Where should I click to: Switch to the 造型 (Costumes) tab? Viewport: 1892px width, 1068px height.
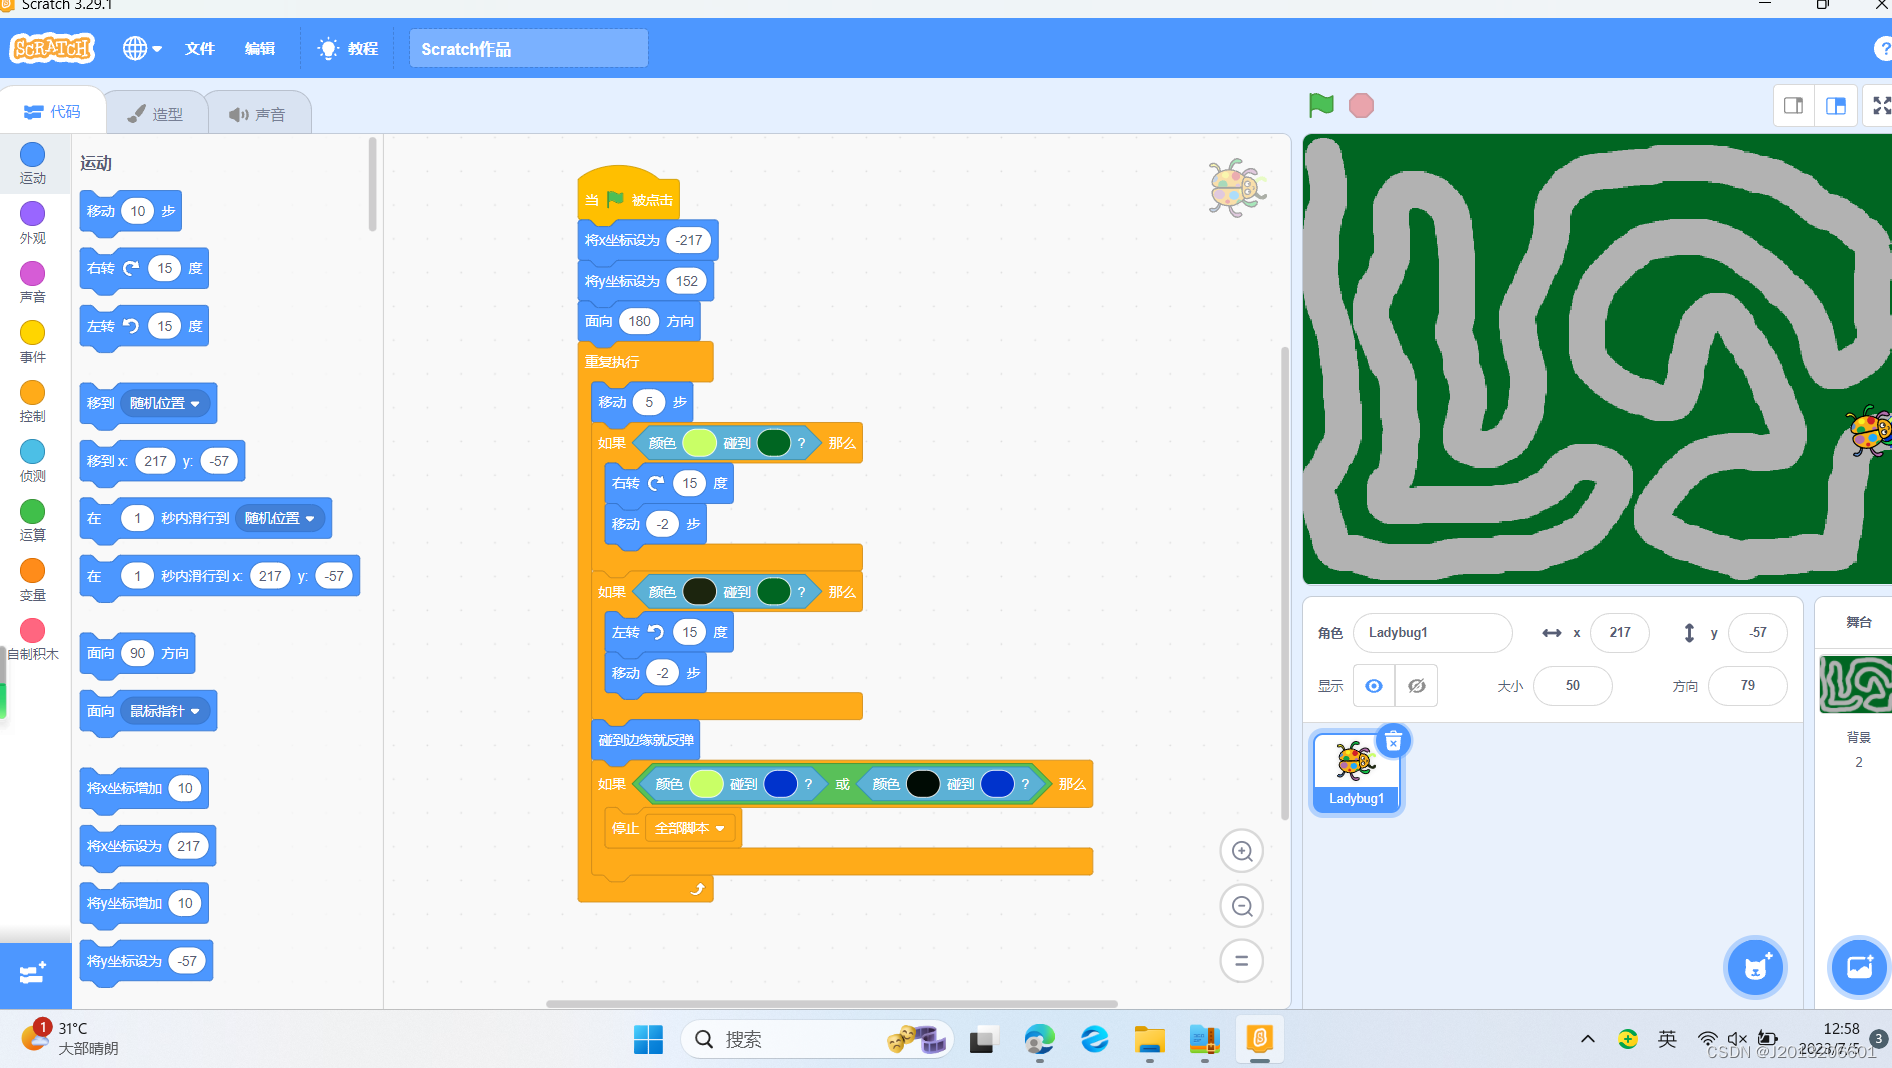tap(156, 112)
